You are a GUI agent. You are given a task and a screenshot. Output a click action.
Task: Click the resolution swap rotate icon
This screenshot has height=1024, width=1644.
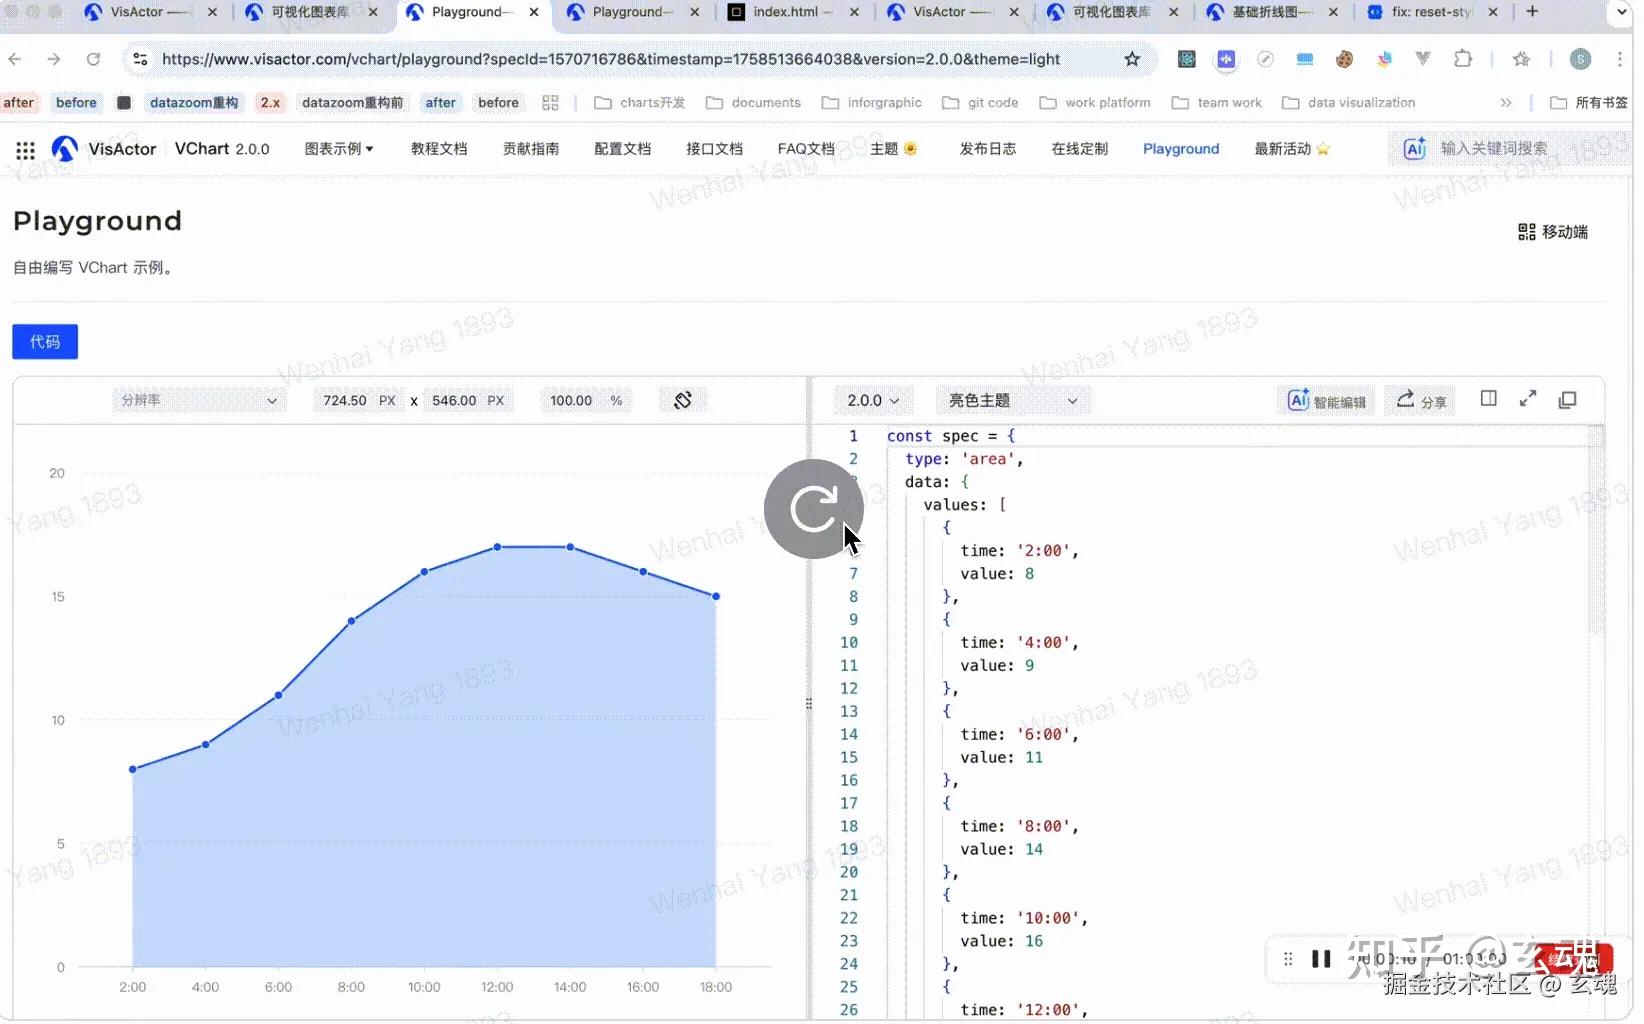[x=682, y=399]
